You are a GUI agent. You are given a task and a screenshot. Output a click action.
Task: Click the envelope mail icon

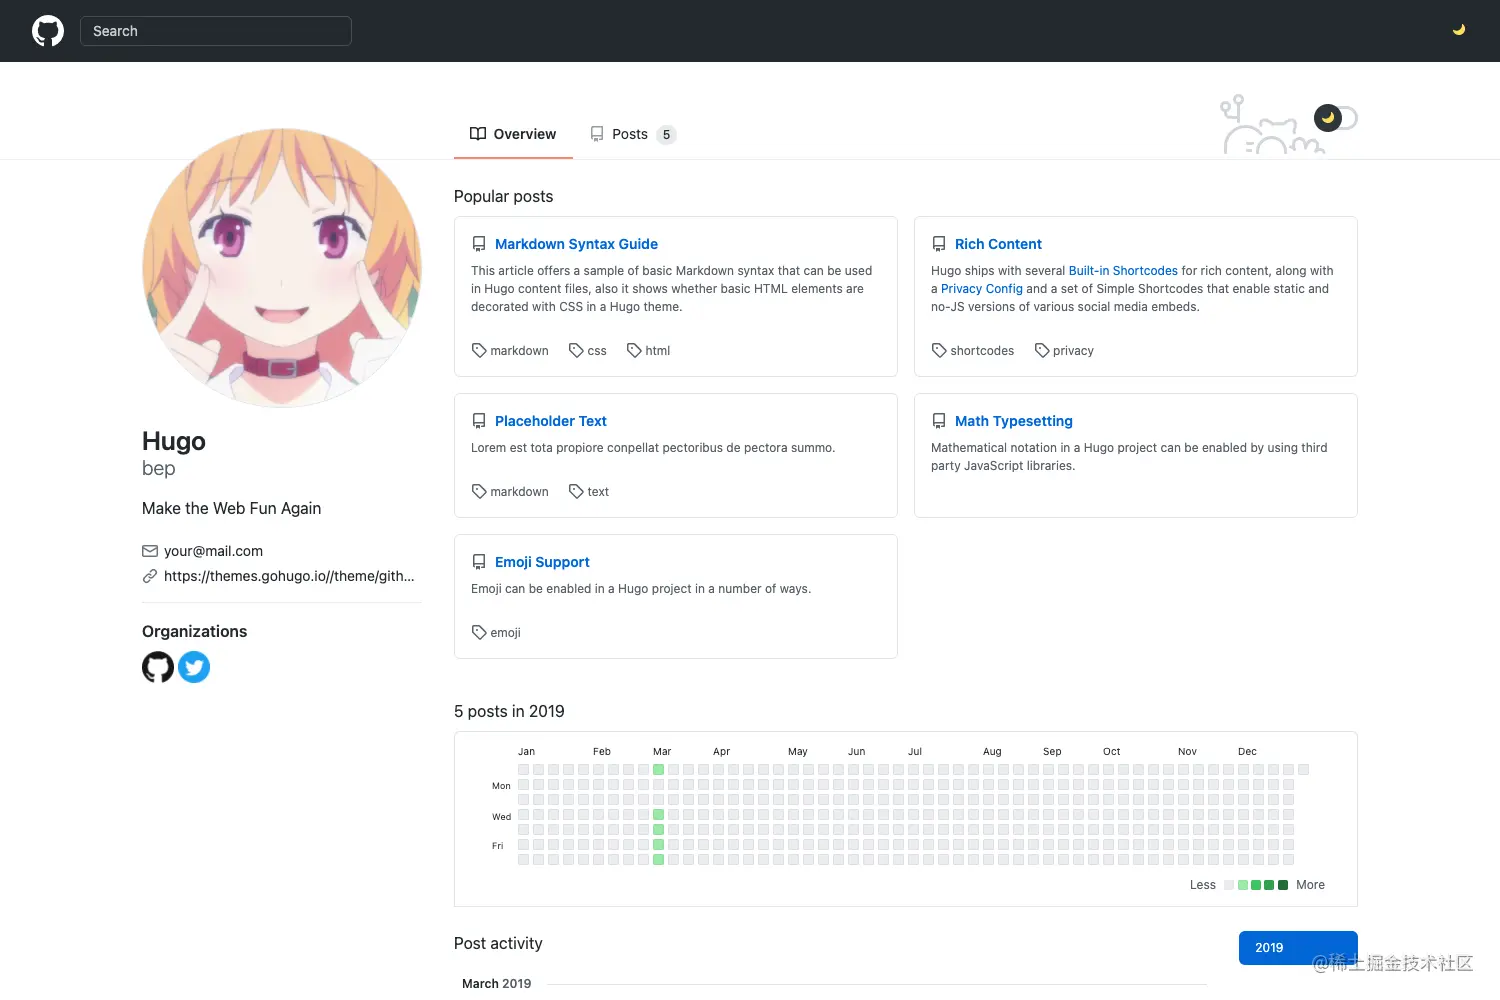click(150, 551)
